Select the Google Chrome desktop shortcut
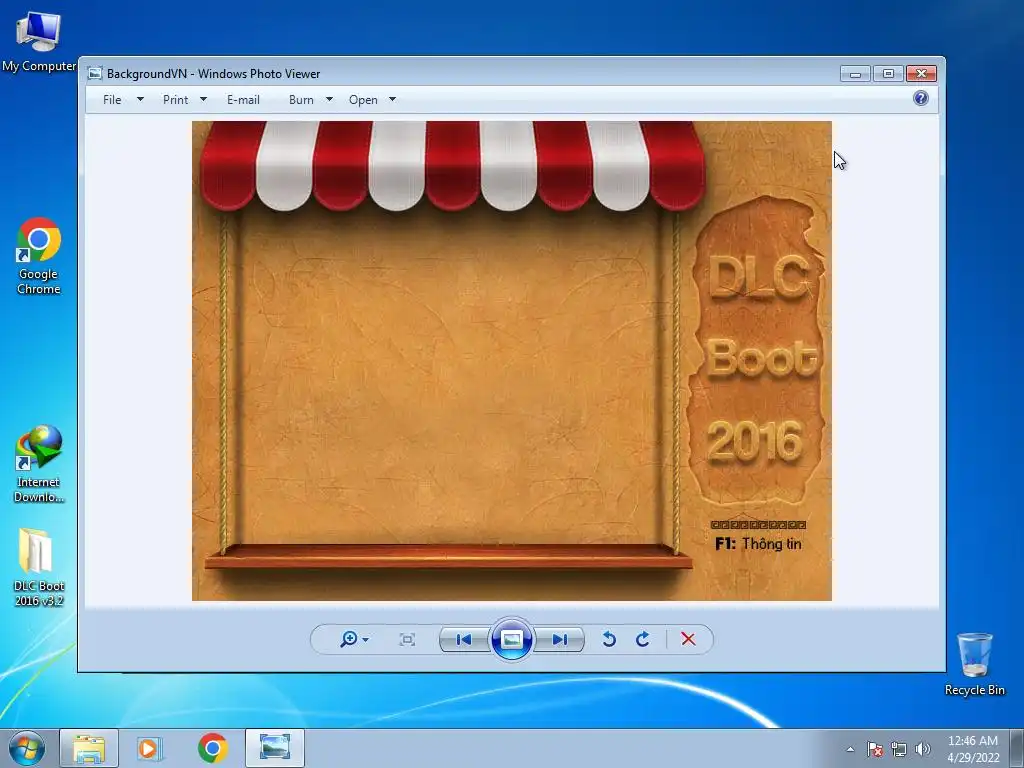Screen dimensions: 1024x768 pos(39,256)
